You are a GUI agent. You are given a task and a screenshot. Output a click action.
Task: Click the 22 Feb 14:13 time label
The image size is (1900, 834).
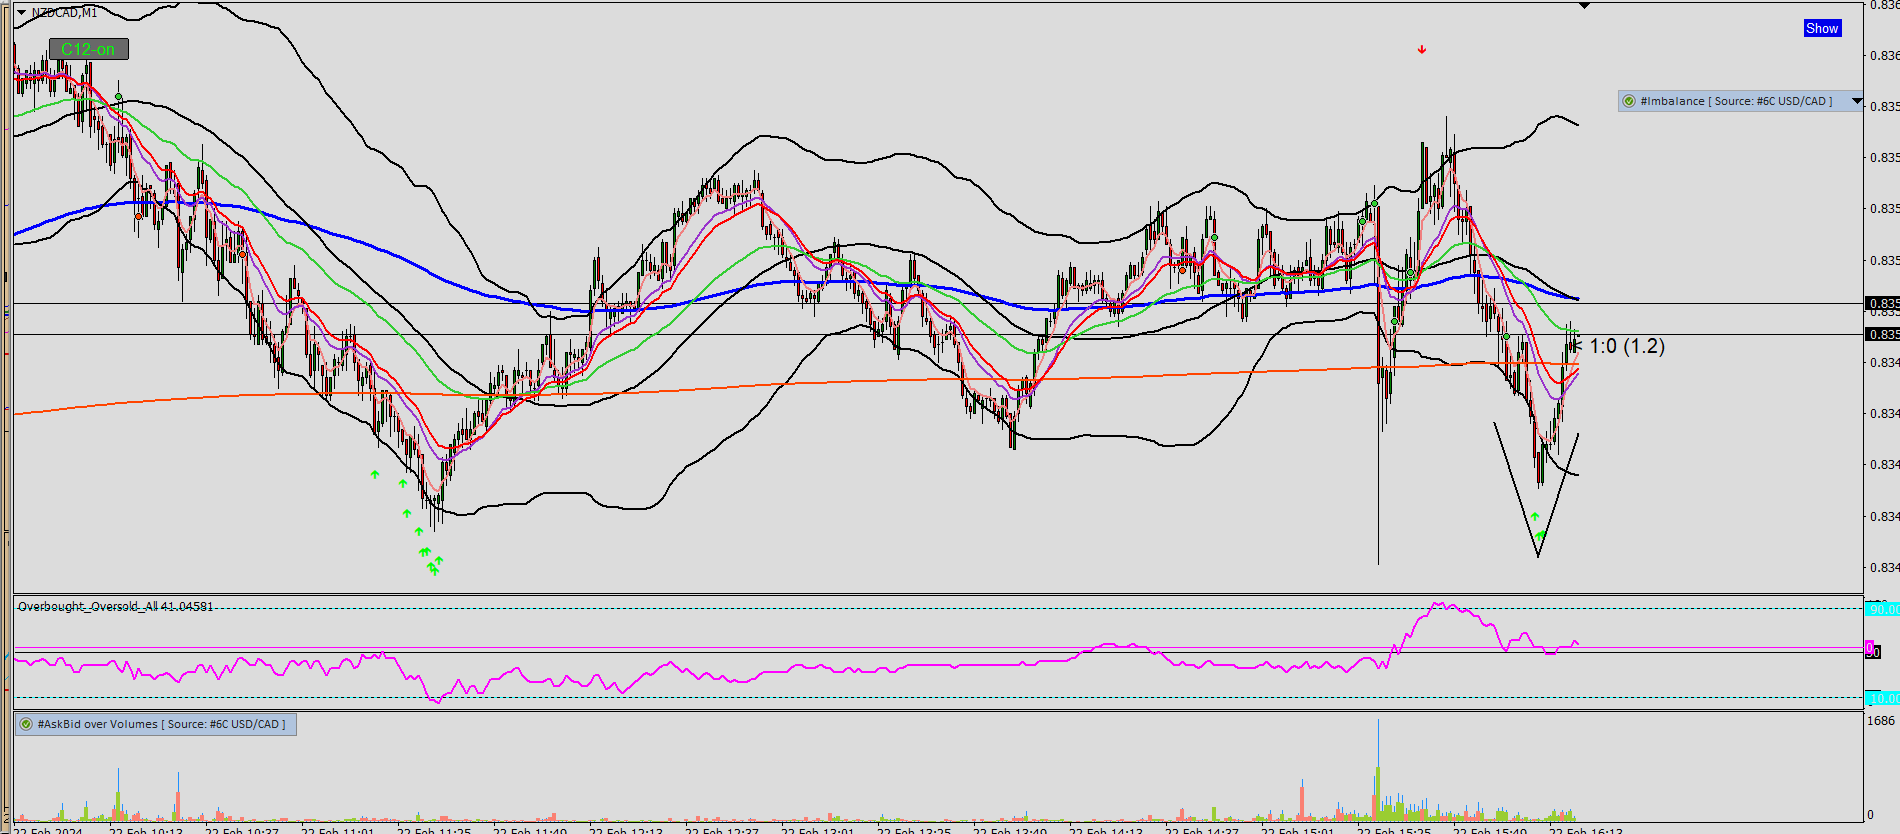point(1106,829)
